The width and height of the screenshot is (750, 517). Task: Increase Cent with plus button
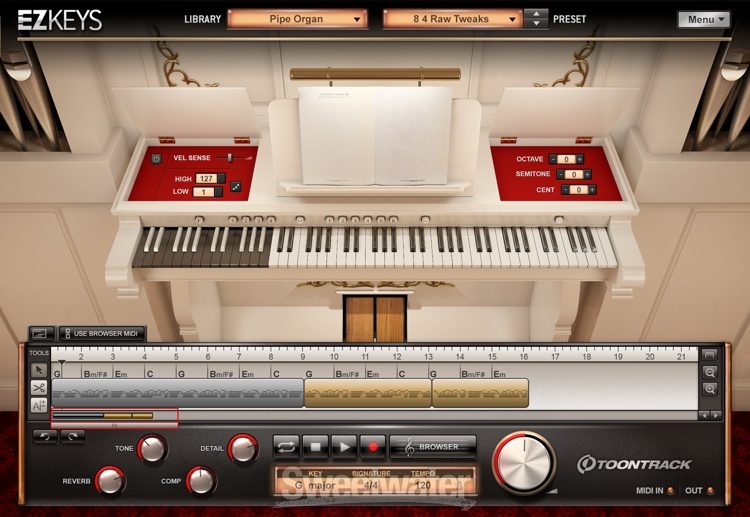tap(592, 190)
